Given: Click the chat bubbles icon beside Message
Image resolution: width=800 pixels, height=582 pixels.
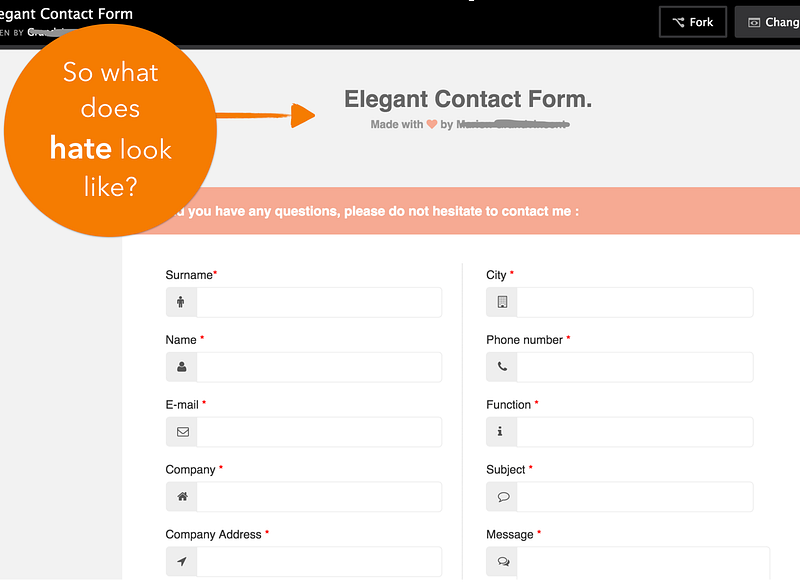Looking at the screenshot, I should coord(504,561).
